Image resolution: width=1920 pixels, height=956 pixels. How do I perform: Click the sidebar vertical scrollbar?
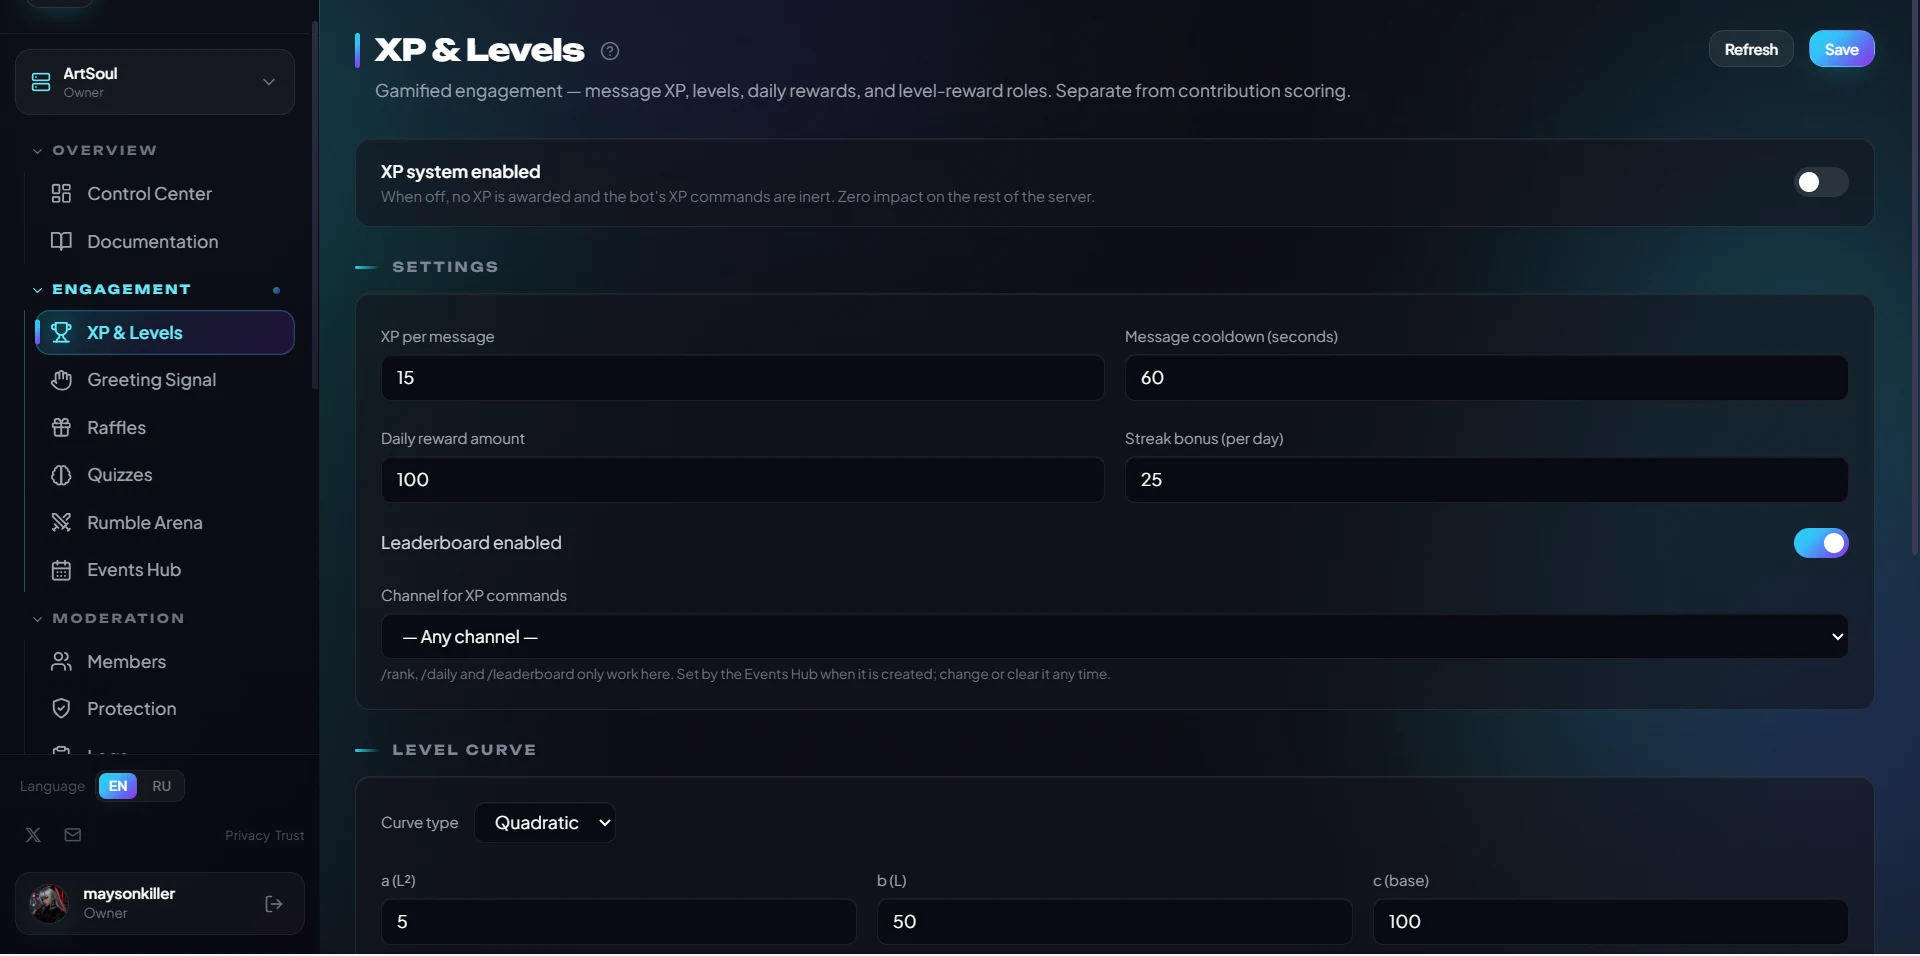315,205
